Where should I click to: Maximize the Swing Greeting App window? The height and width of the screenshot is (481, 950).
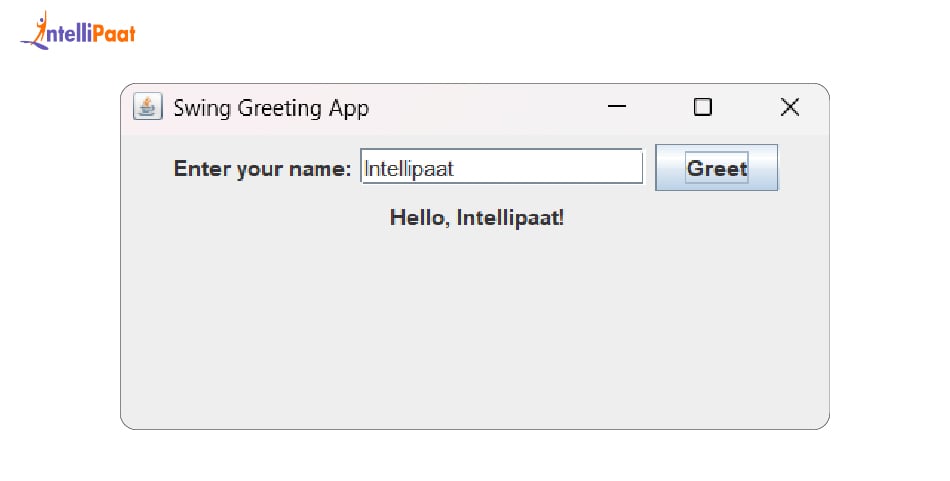point(702,107)
